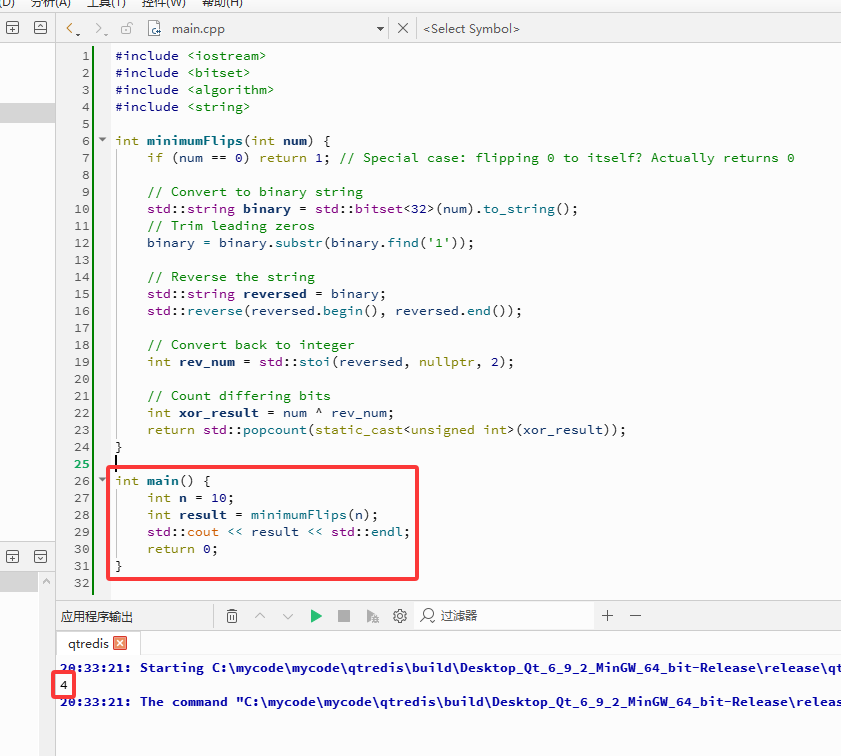Collapse the main function fold marker

102,480
